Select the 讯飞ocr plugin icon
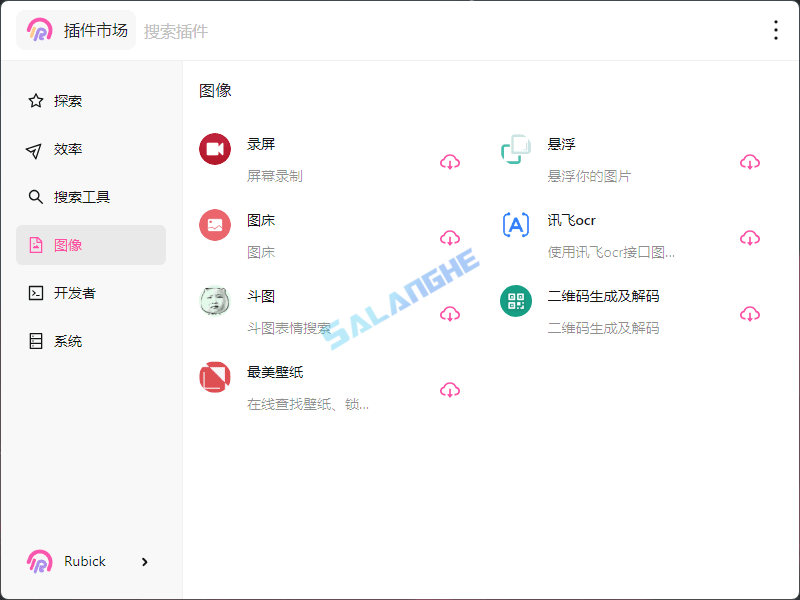Image resolution: width=800 pixels, height=600 pixels. pyautogui.click(x=516, y=224)
